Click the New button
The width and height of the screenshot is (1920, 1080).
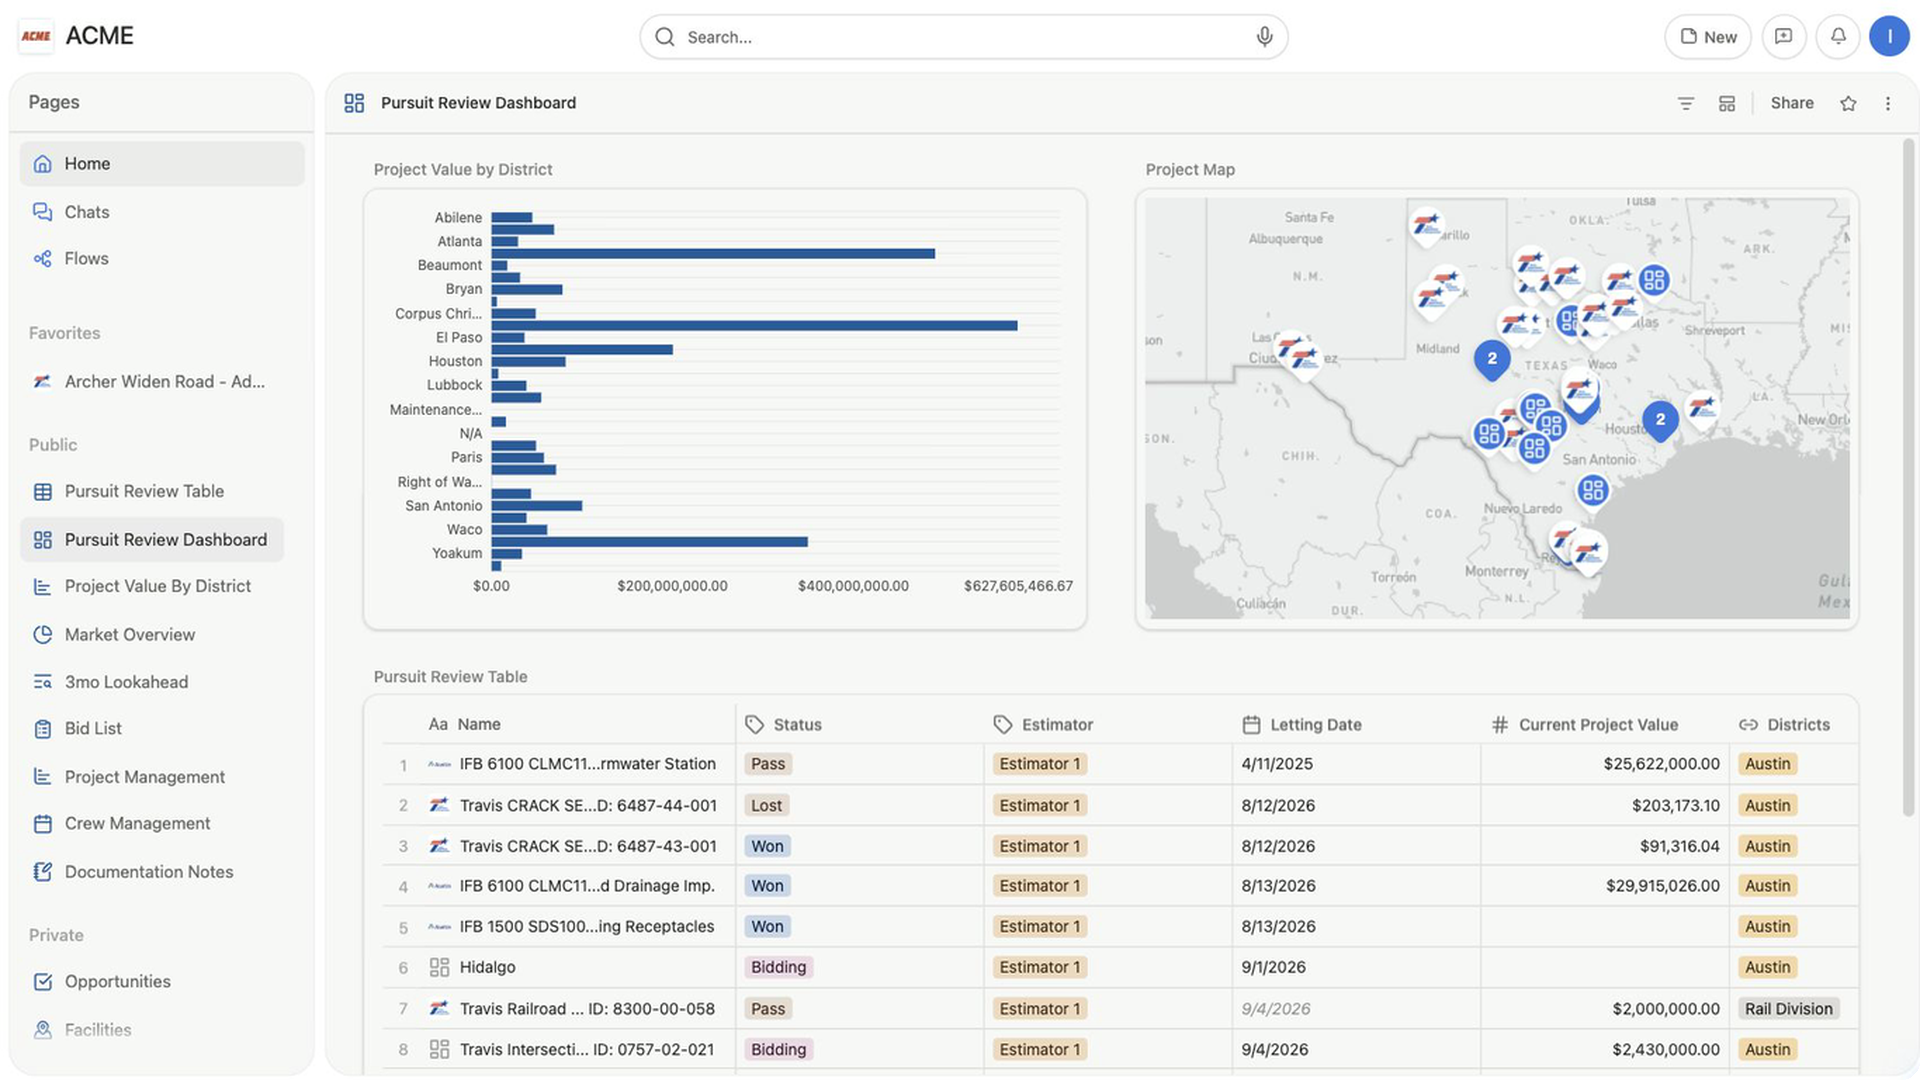pyautogui.click(x=1708, y=37)
